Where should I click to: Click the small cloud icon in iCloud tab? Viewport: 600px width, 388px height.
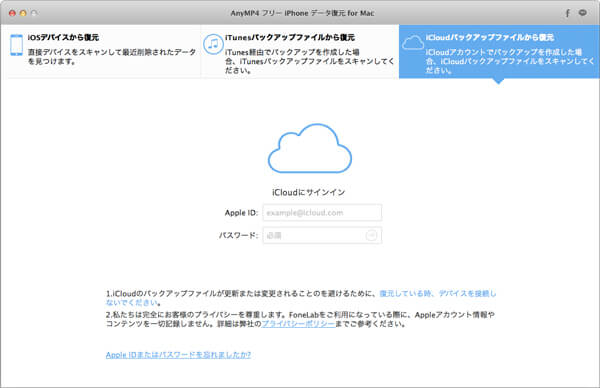click(412, 43)
